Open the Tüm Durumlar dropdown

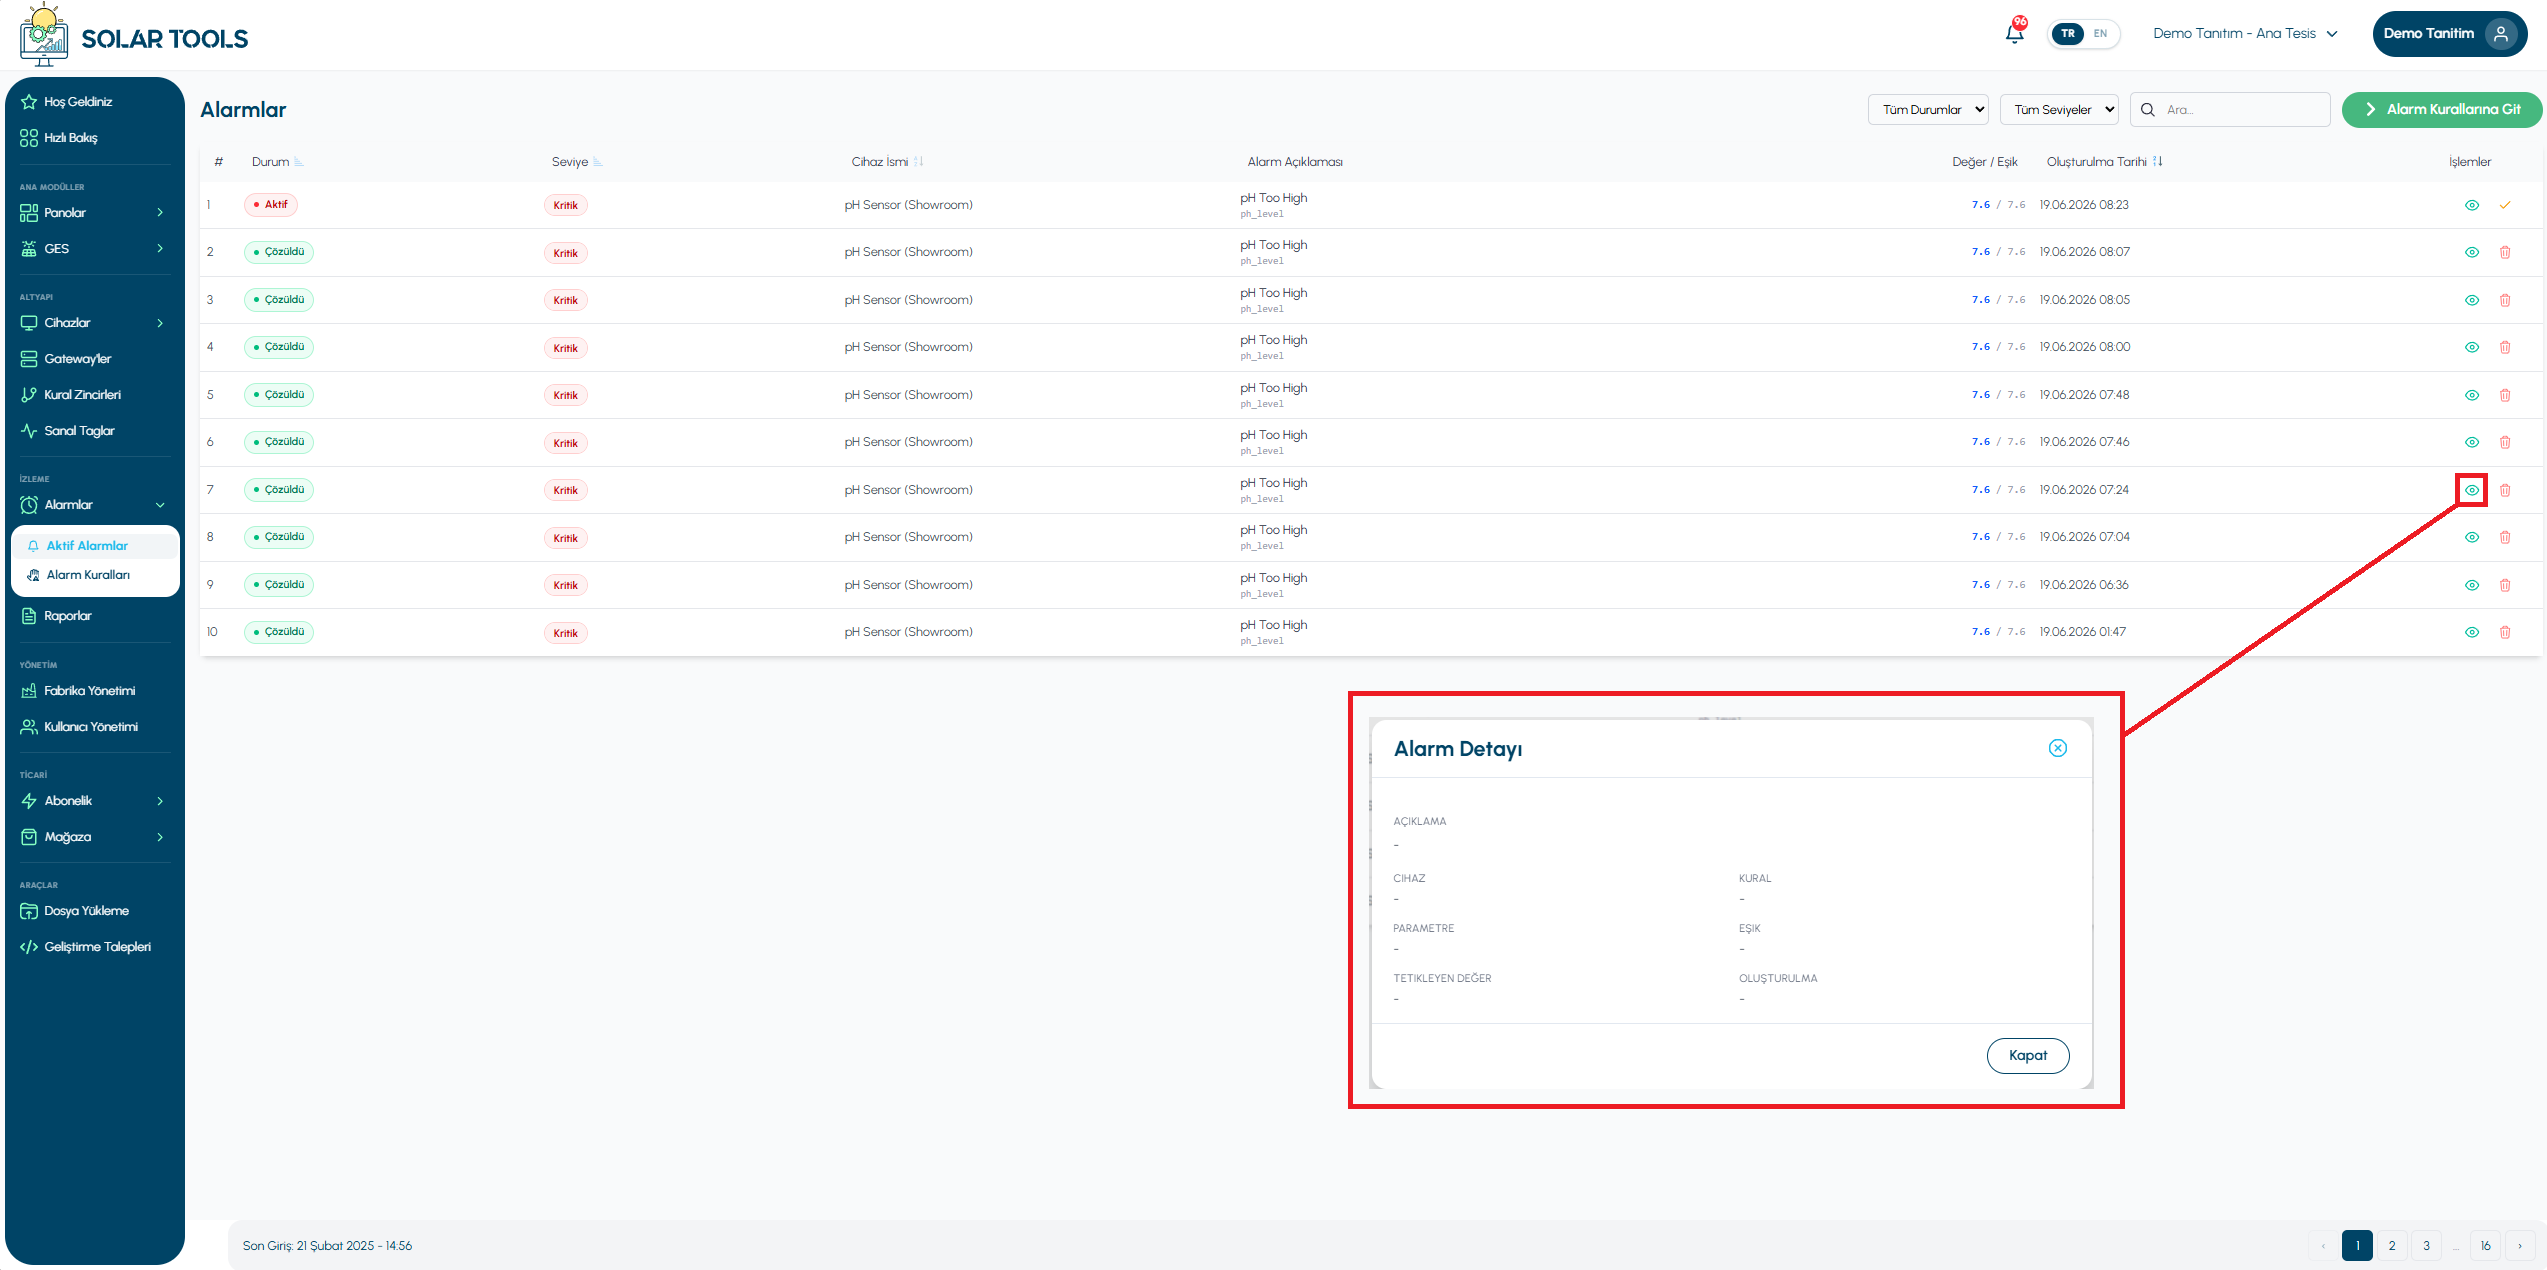pos(1928,109)
